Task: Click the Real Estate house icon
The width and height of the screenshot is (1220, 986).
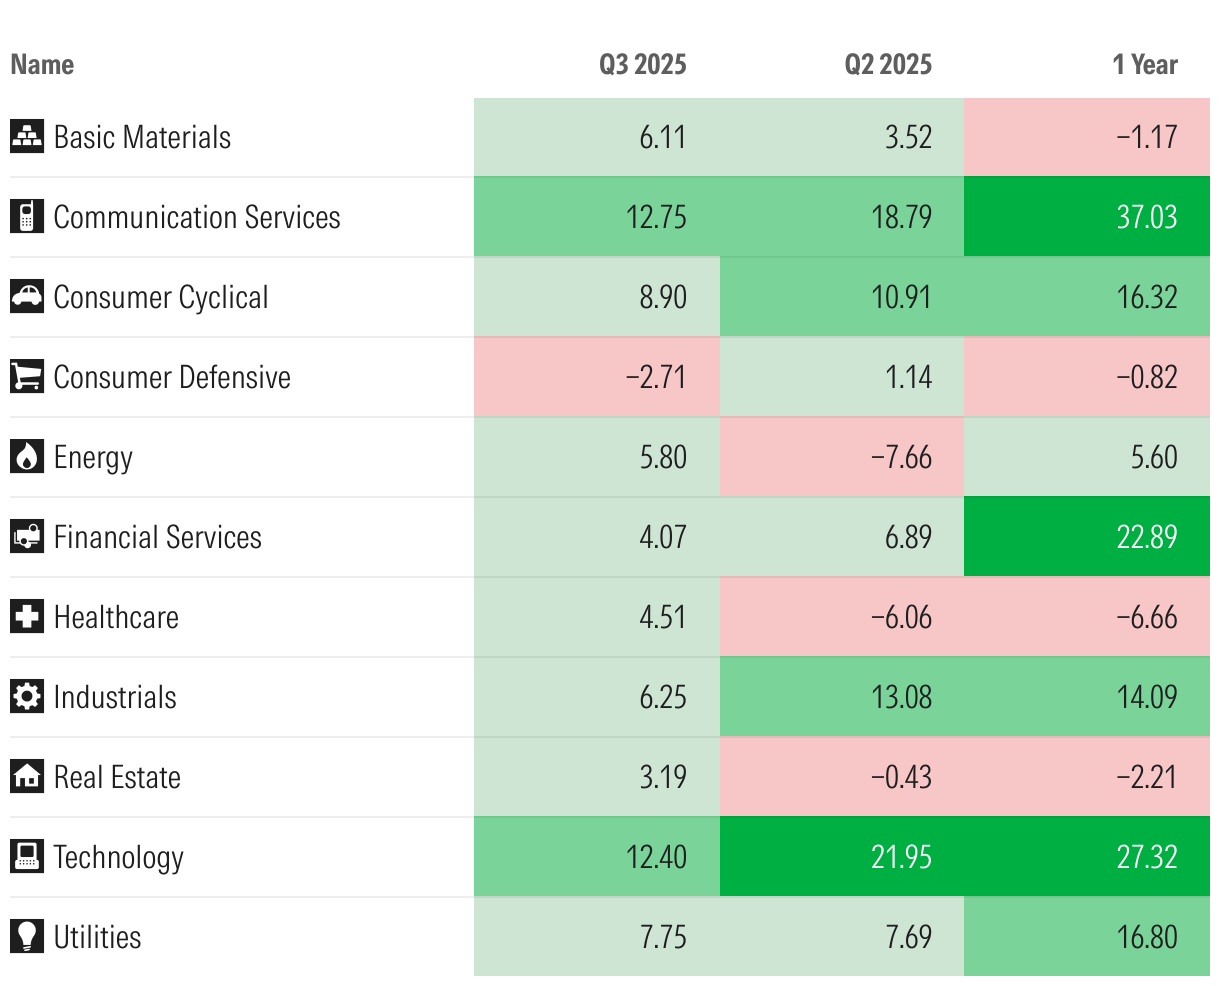Action: (27, 777)
